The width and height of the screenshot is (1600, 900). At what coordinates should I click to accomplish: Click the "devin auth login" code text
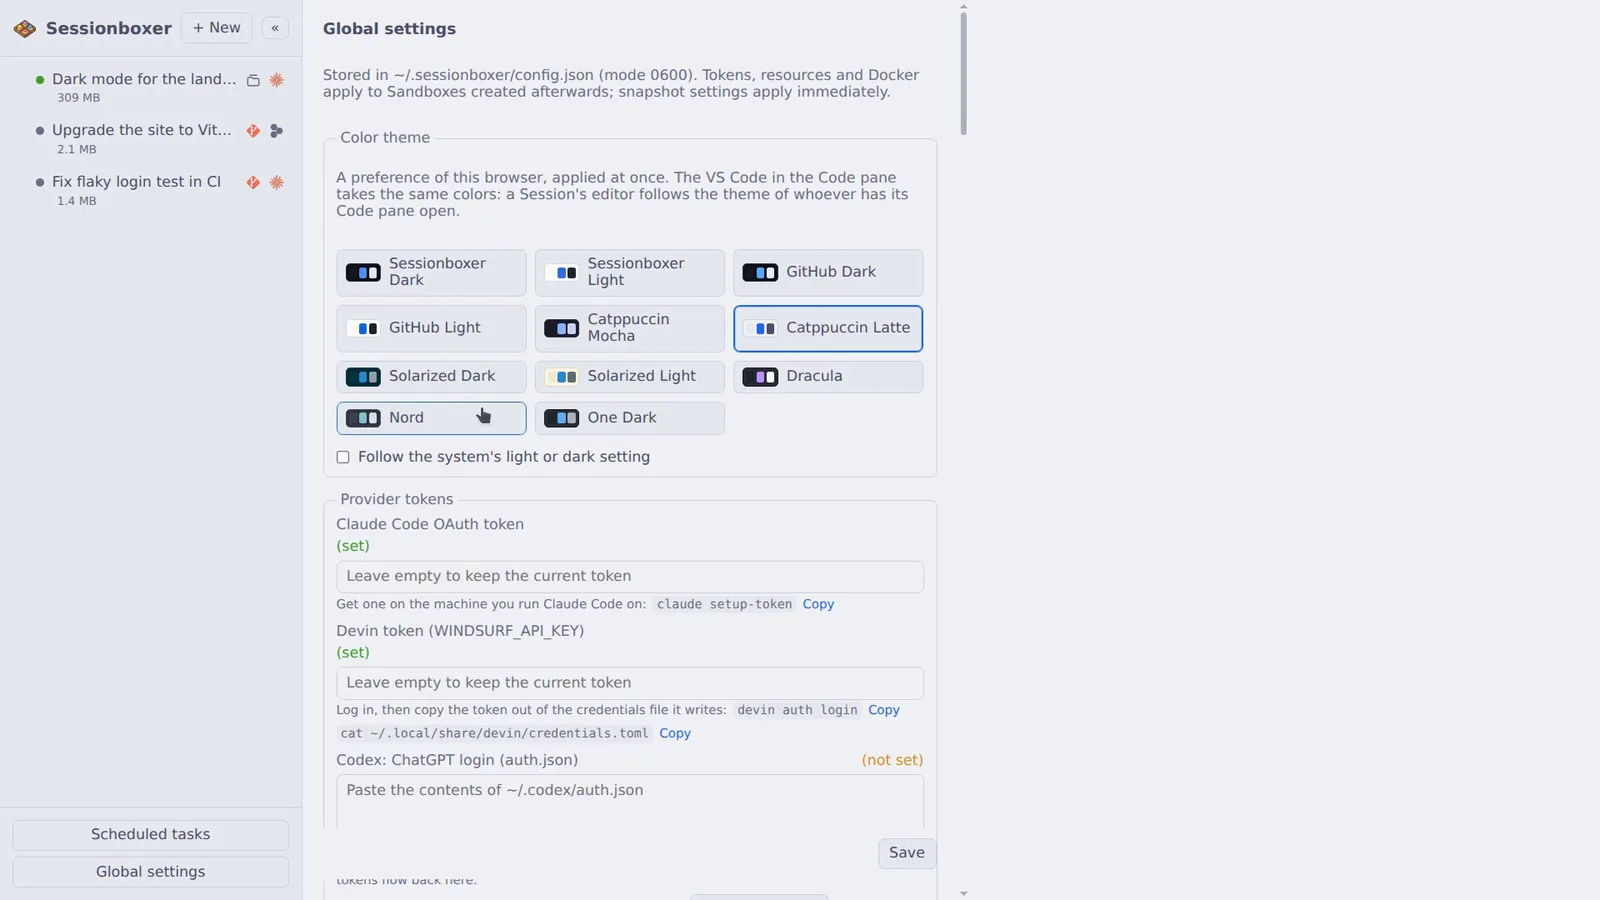pyautogui.click(x=797, y=710)
